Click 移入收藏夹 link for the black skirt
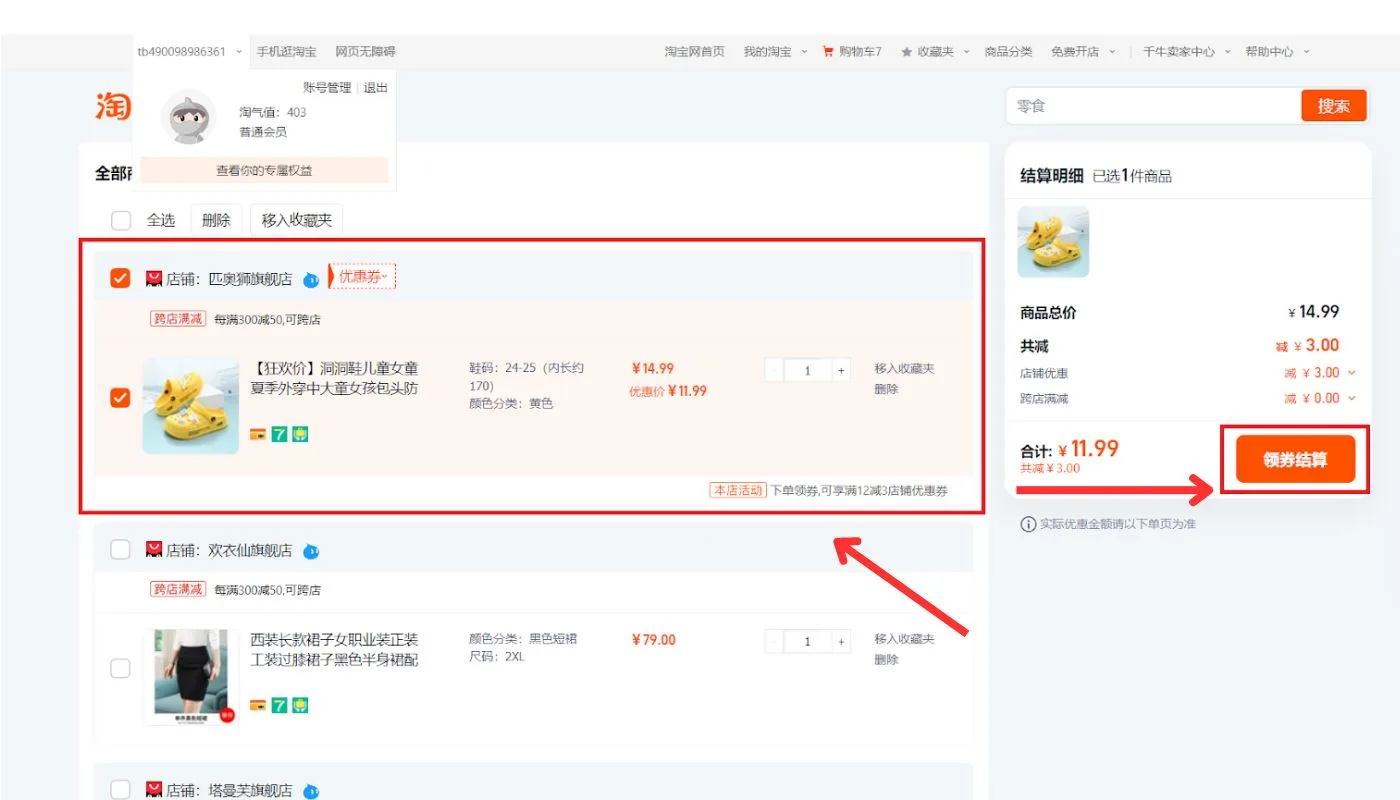1400x800 pixels. tap(904, 639)
